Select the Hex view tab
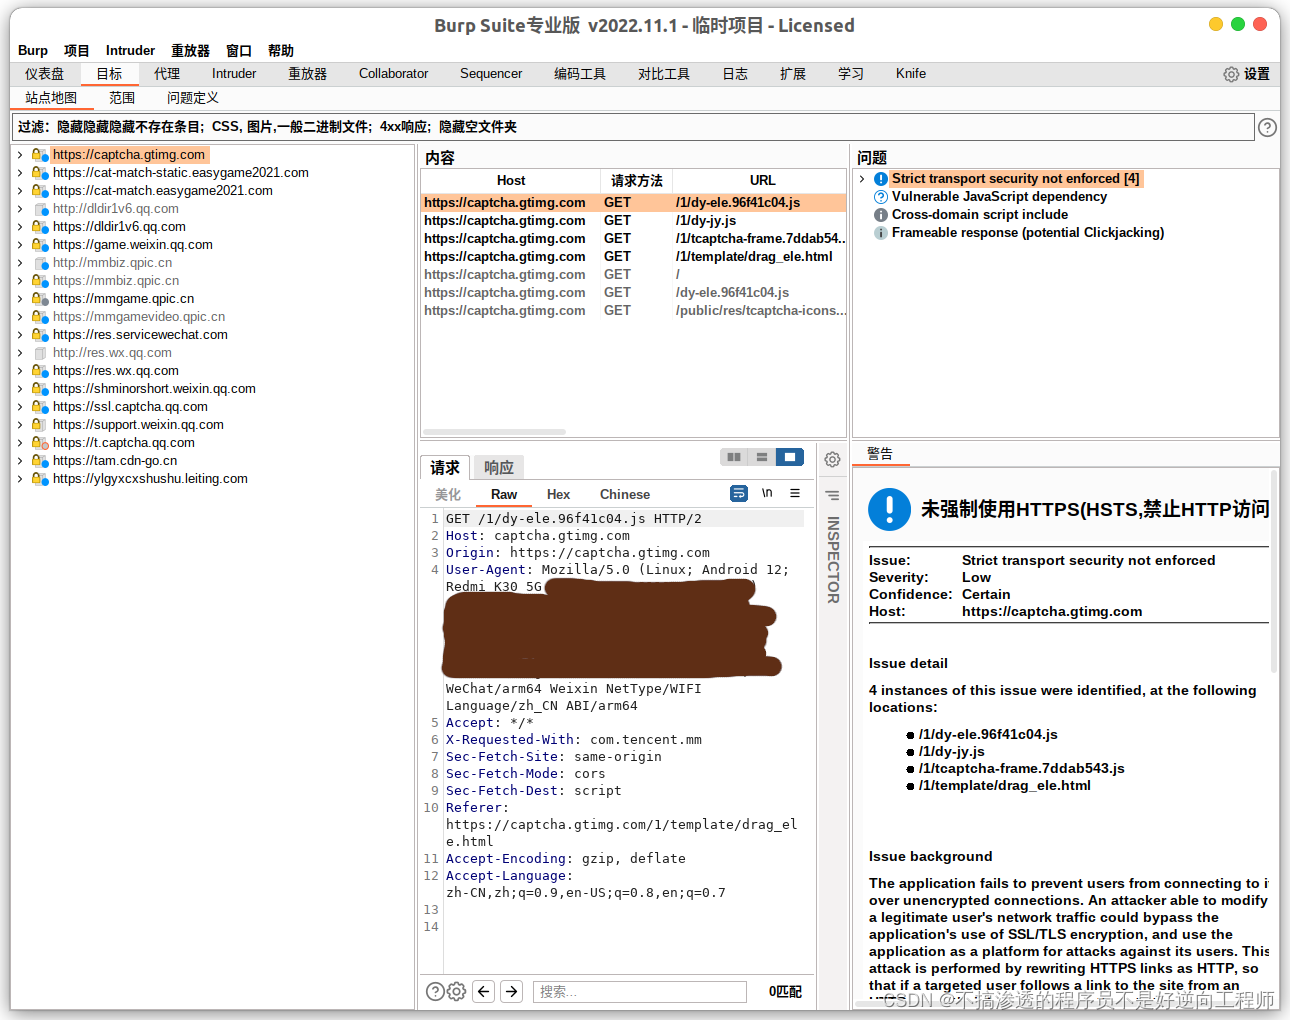This screenshot has height=1020, width=1290. [558, 494]
